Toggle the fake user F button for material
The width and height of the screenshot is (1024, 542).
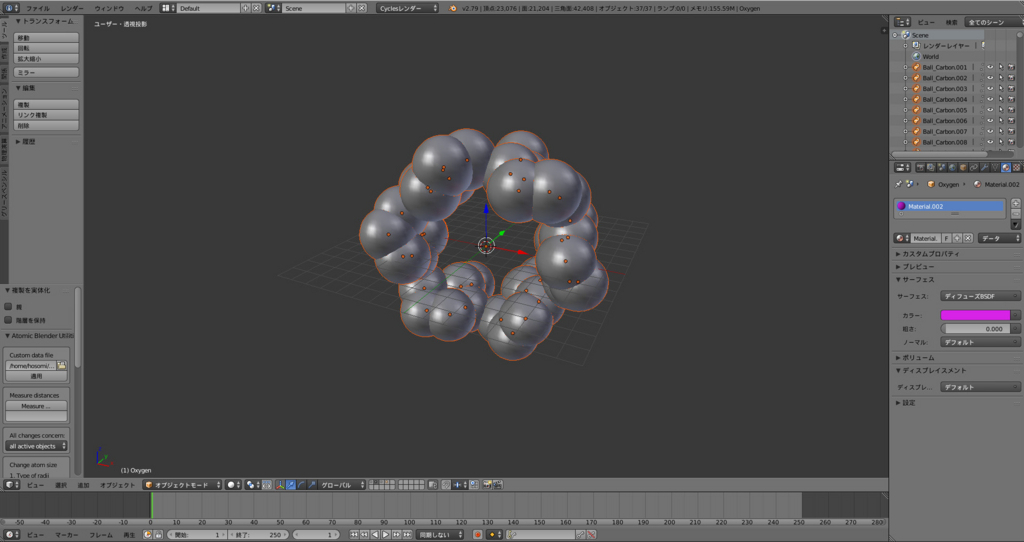click(x=946, y=238)
